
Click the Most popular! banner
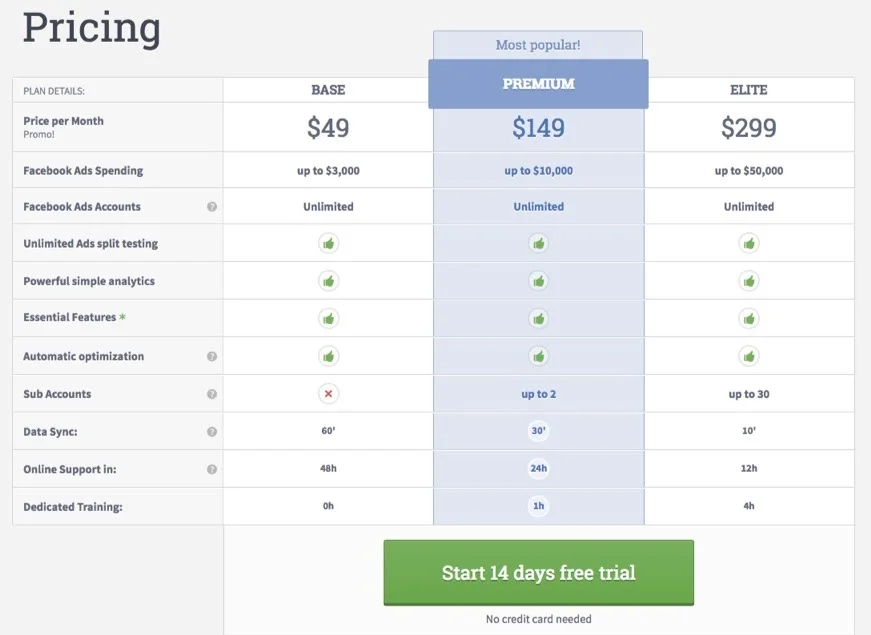(538, 45)
